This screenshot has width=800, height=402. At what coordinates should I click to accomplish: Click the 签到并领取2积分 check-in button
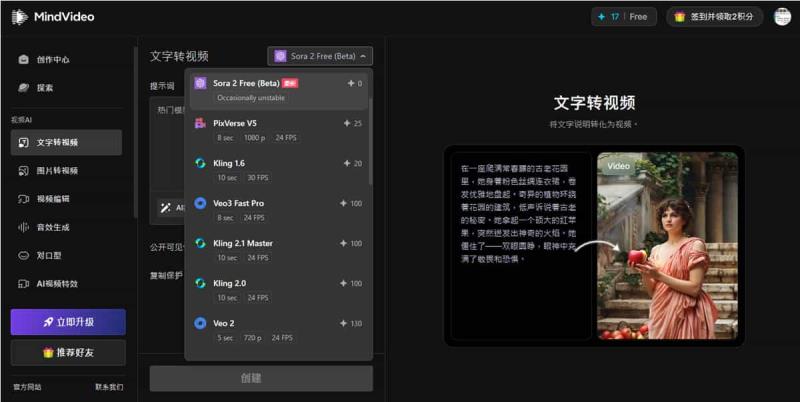coord(717,17)
